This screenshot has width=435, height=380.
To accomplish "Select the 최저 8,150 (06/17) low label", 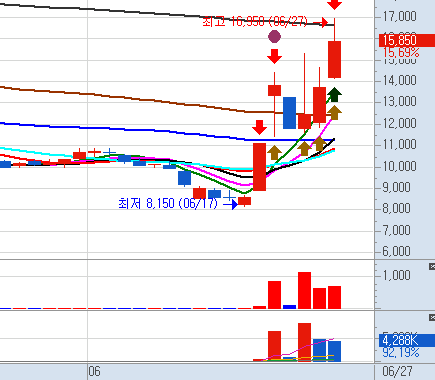I will (x=168, y=203).
